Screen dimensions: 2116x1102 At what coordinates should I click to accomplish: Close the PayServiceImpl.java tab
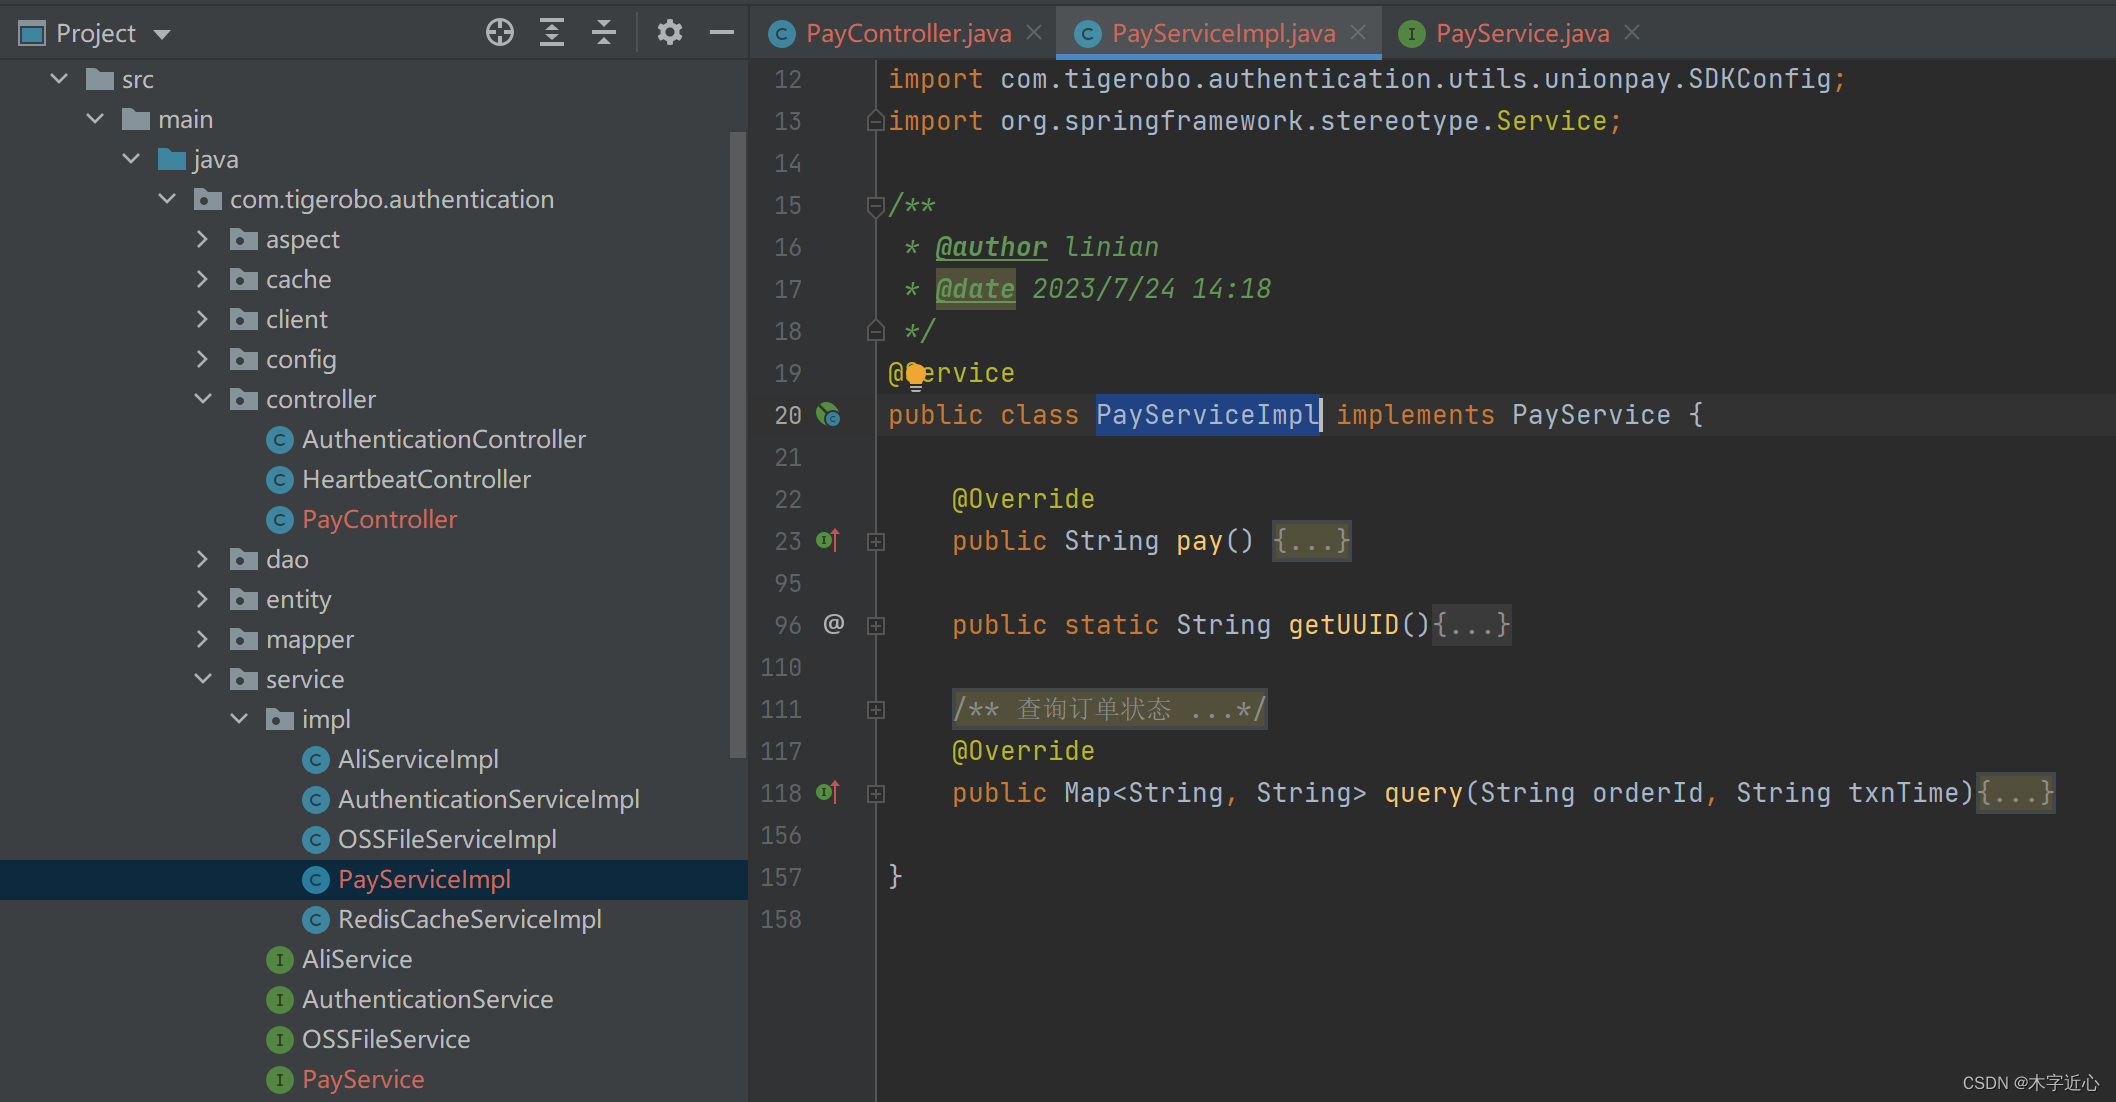[x=1358, y=33]
